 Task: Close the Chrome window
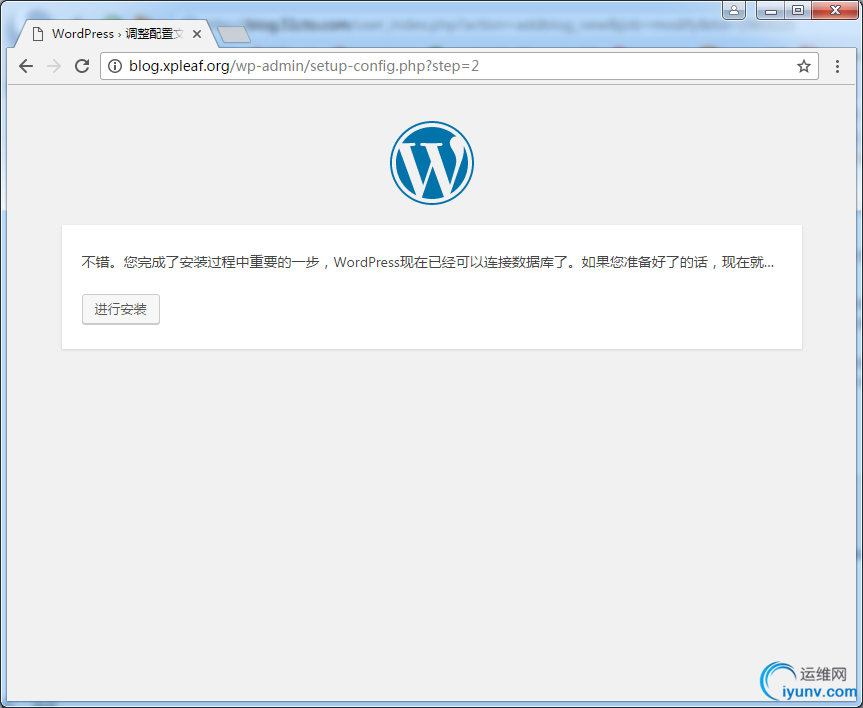[834, 10]
